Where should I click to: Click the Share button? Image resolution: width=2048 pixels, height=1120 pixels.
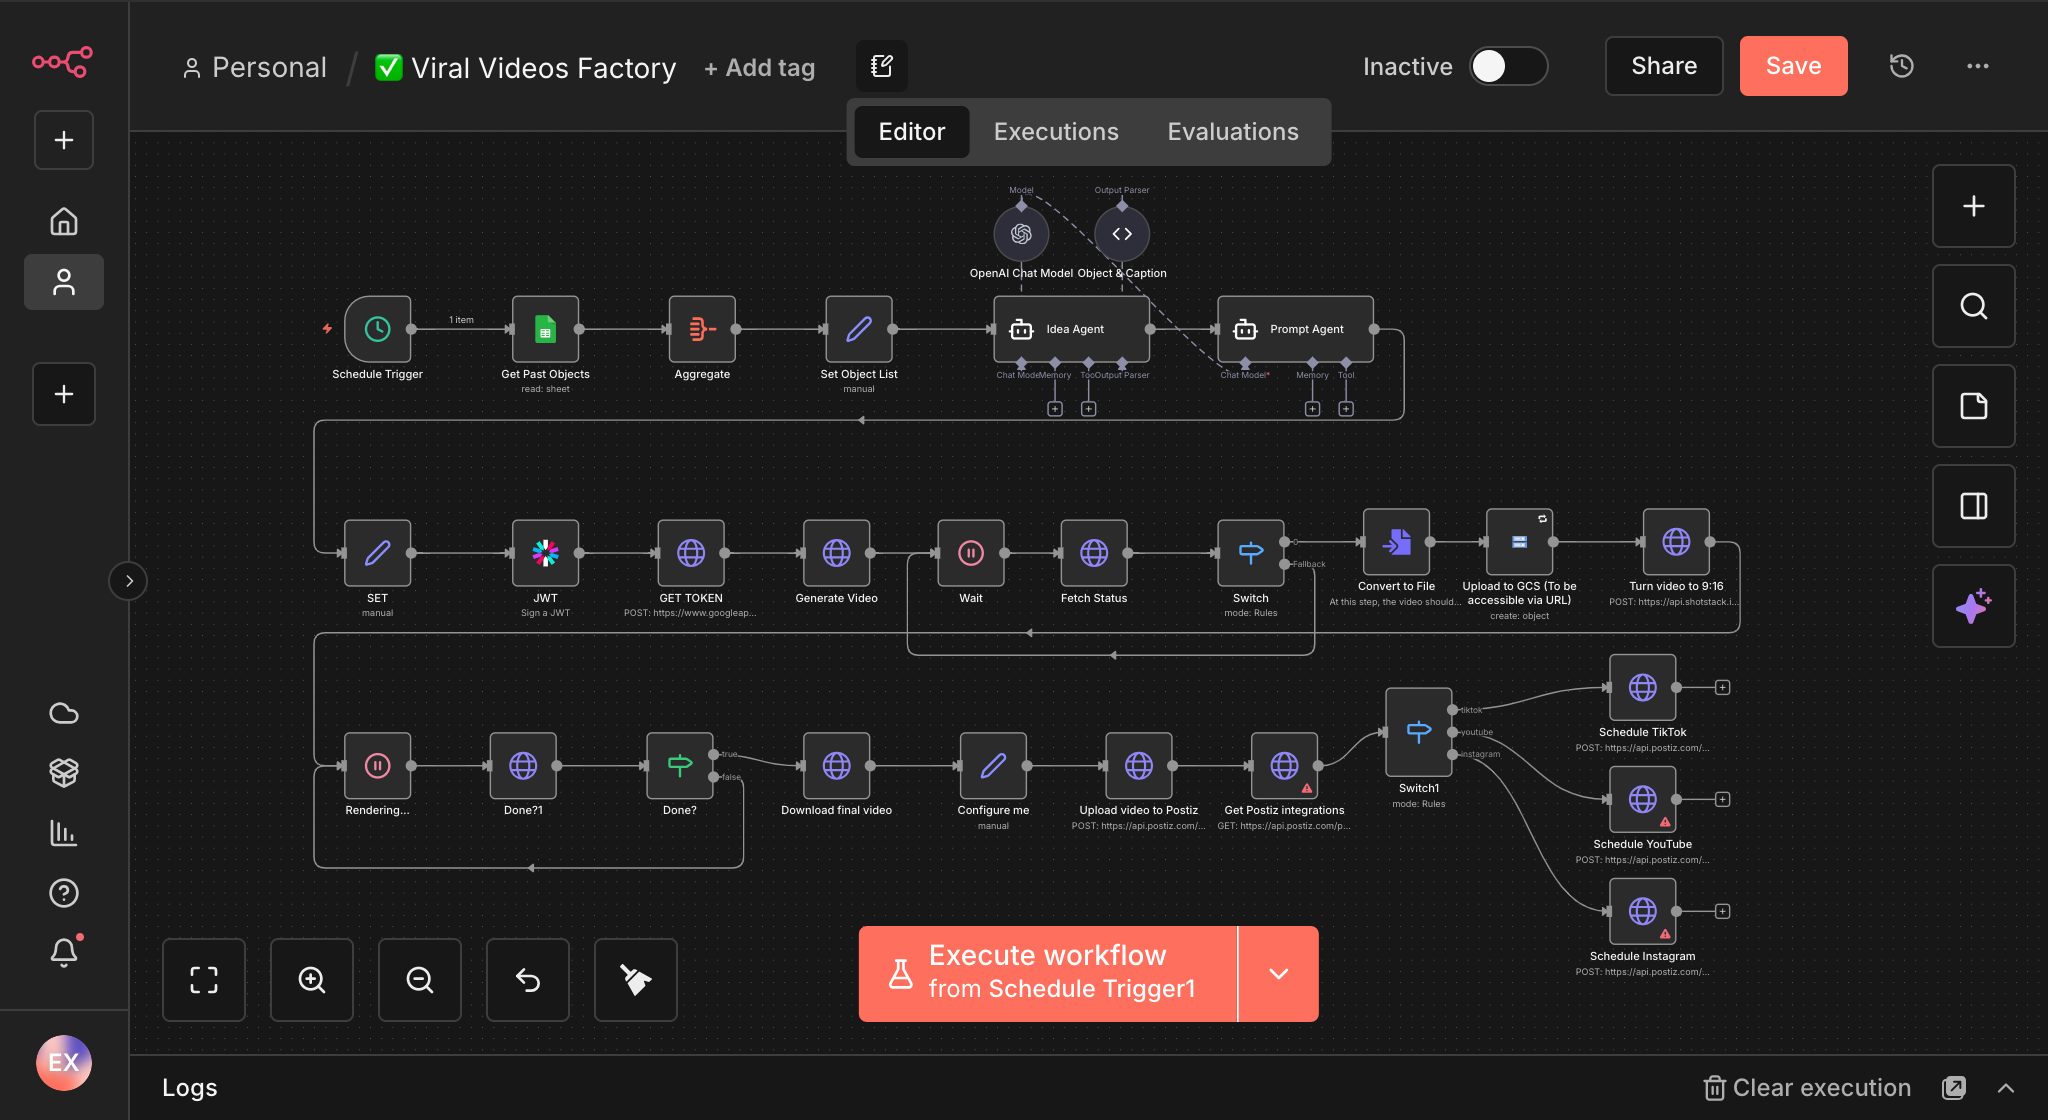coord(1664,66)
